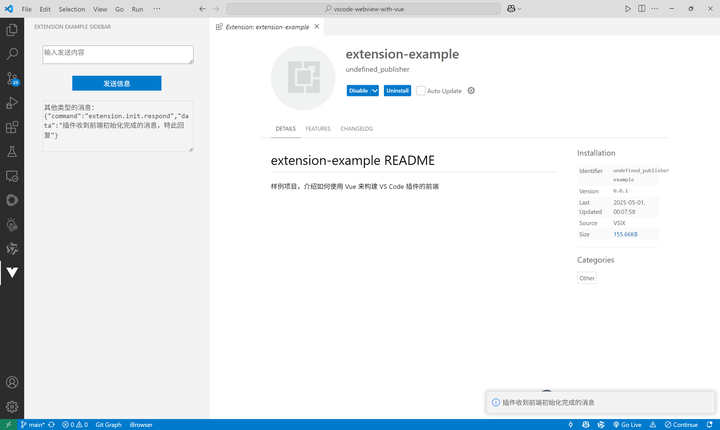Click the warning triangle icon near Continue
The width and height of the screenshot is (720, 430).
(652, 424)
